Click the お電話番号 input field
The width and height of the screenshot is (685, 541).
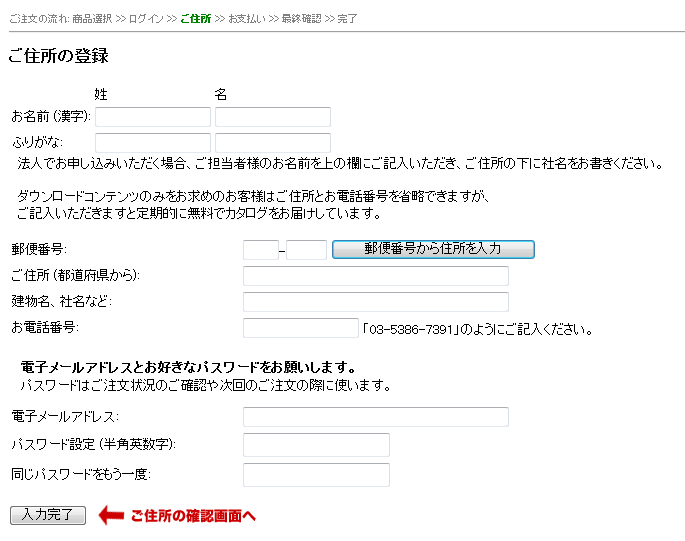[300, 328]
